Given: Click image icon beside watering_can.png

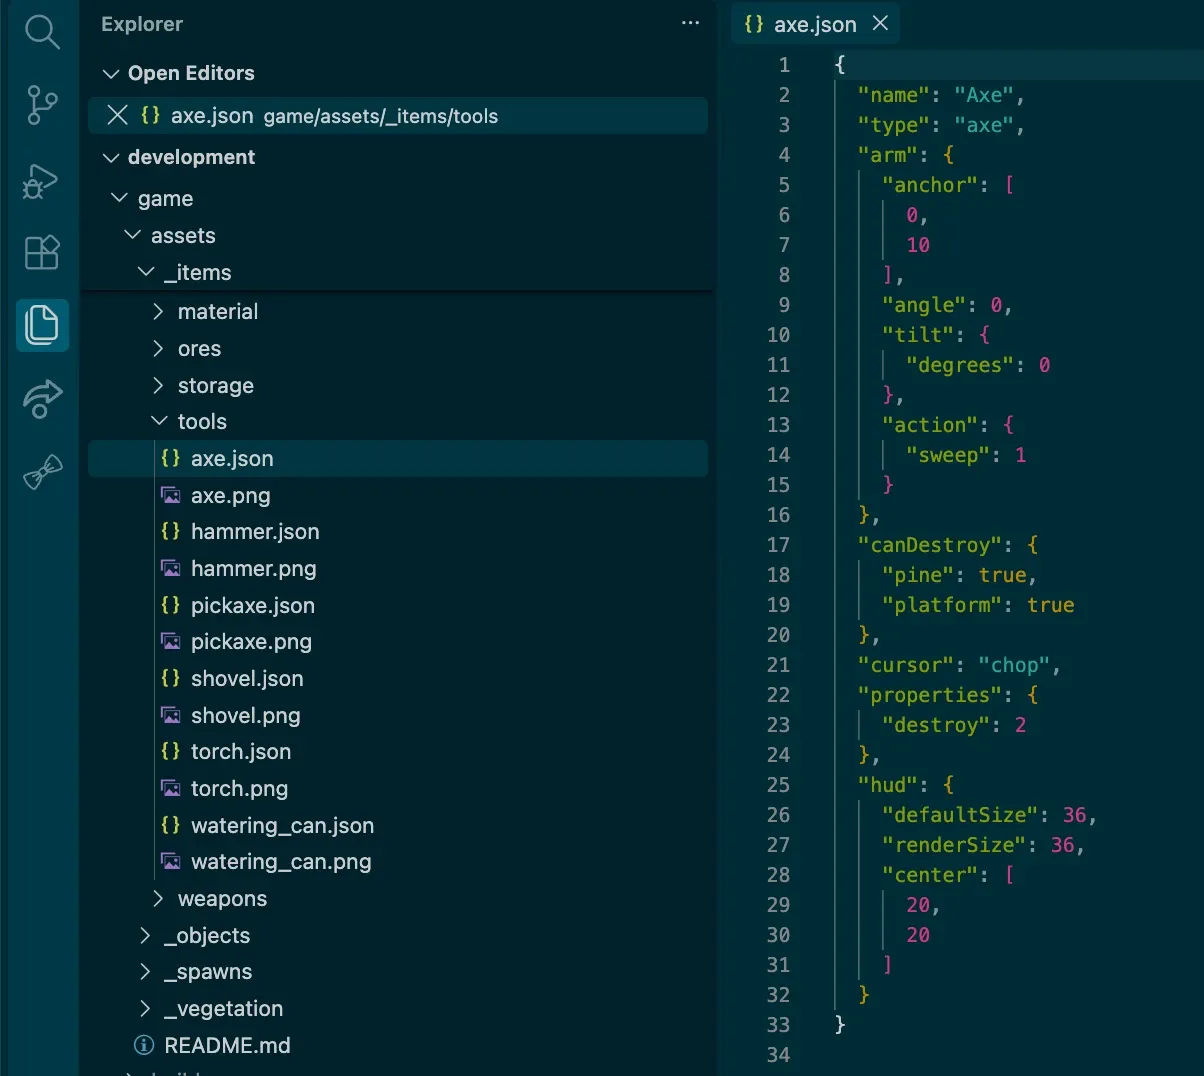Looking at the screenshot, I should 171,861.
